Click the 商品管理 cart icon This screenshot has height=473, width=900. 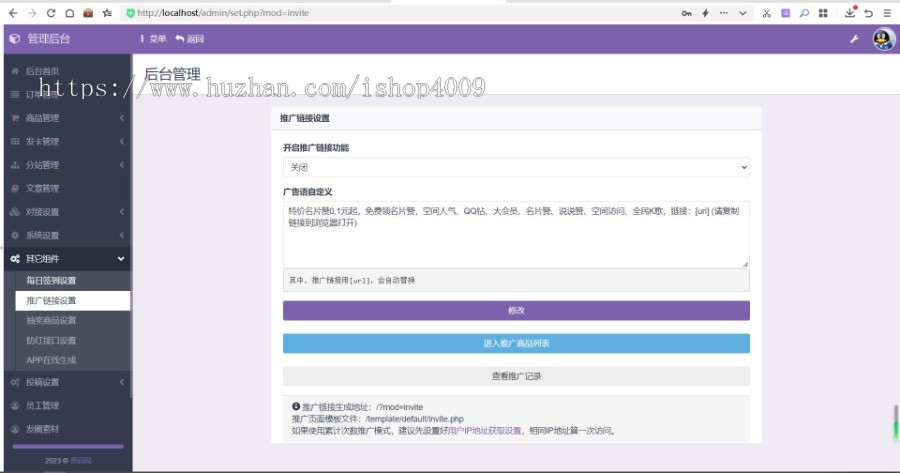(15, 118)
